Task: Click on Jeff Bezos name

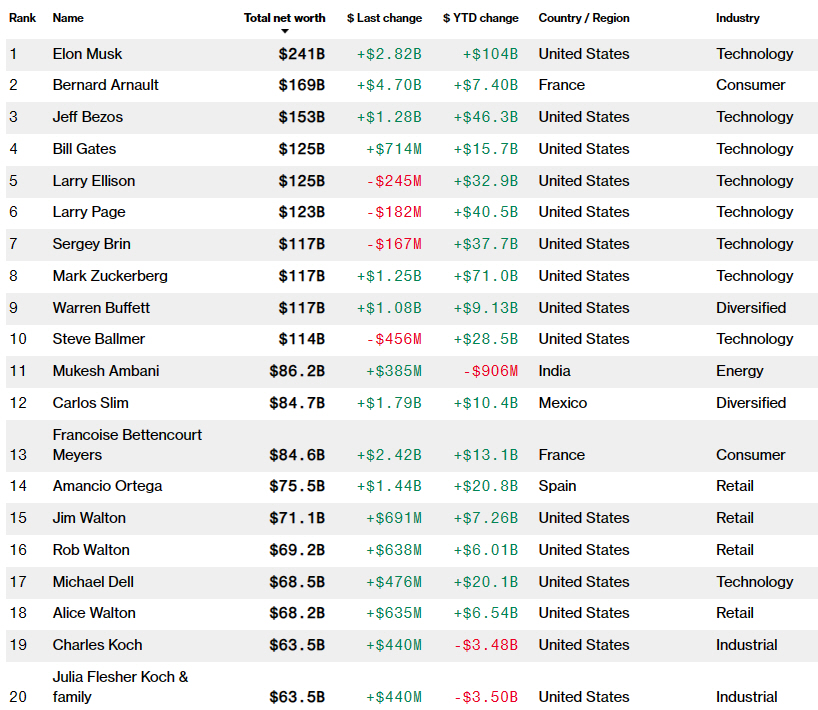Action: click(x=88, y=117)
